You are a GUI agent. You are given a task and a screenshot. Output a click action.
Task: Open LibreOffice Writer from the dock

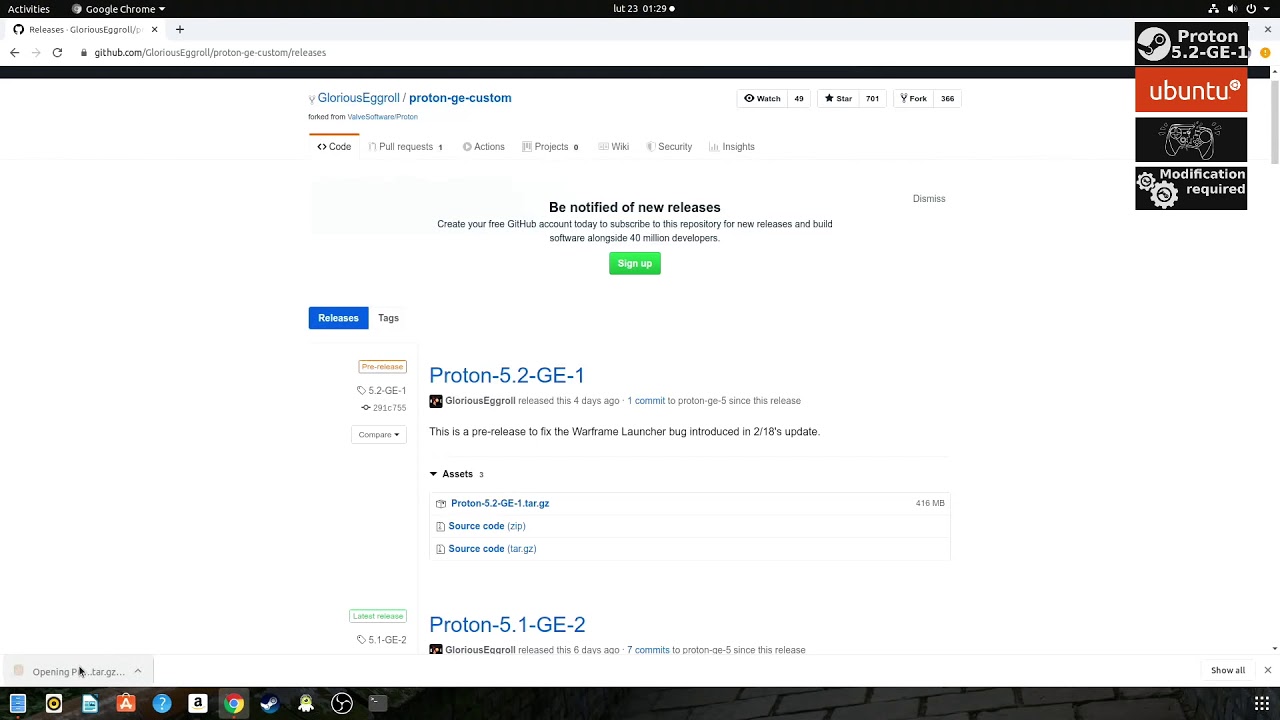coord(90,704)
